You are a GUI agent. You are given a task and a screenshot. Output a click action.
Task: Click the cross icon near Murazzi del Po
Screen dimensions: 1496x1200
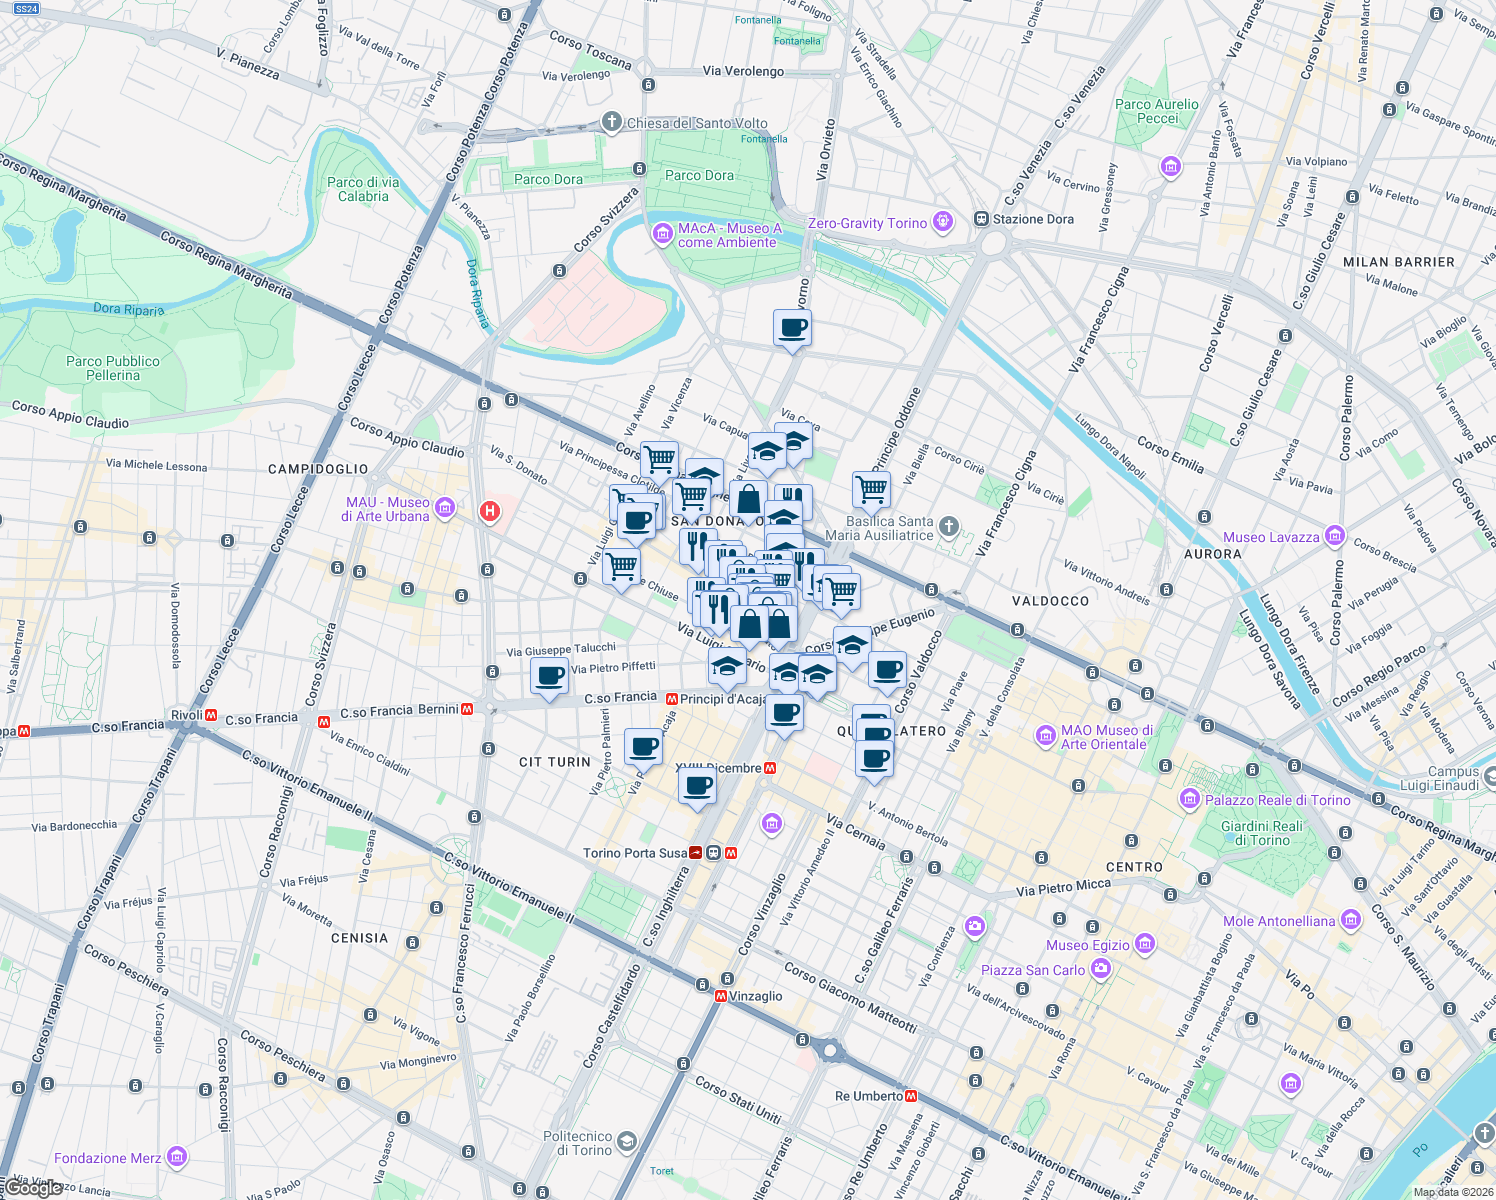click(1485, 1133)
